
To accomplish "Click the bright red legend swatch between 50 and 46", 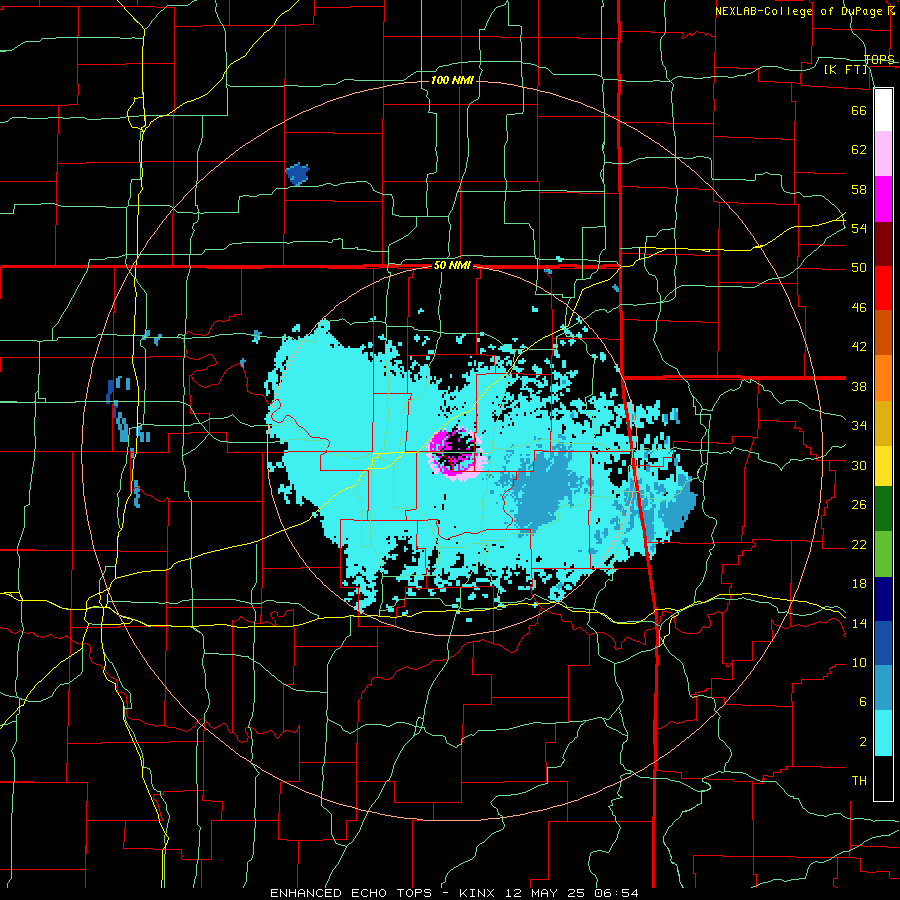I will pyautogui.click(x=883, y=288).
